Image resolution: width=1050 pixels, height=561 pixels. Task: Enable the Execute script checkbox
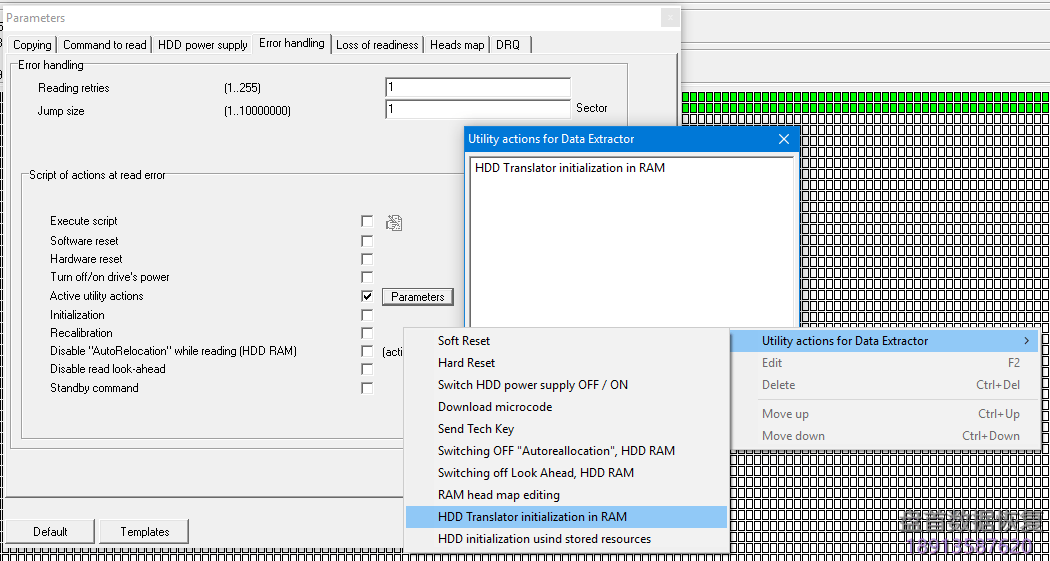pos(367,222)
